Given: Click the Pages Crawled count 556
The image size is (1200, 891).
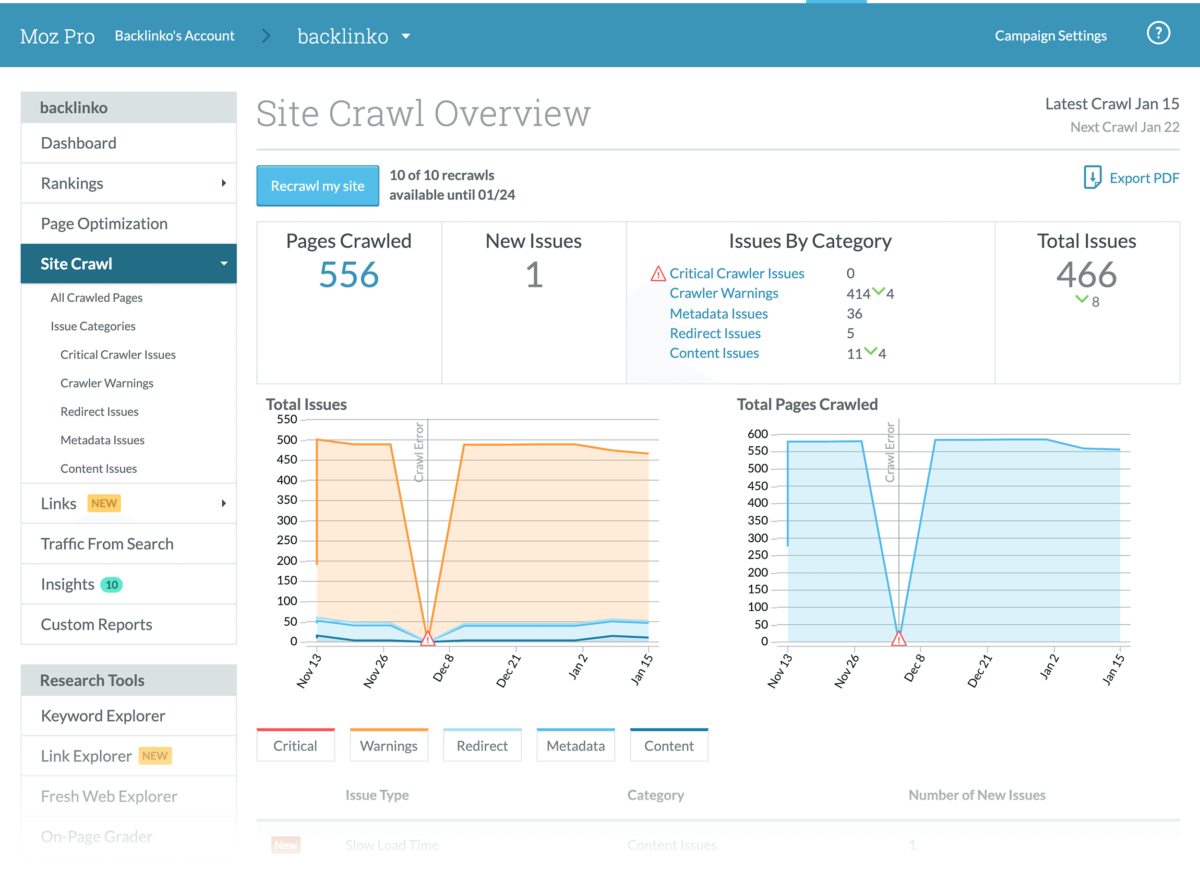Looking at the screenshot, I should point(349,275).
